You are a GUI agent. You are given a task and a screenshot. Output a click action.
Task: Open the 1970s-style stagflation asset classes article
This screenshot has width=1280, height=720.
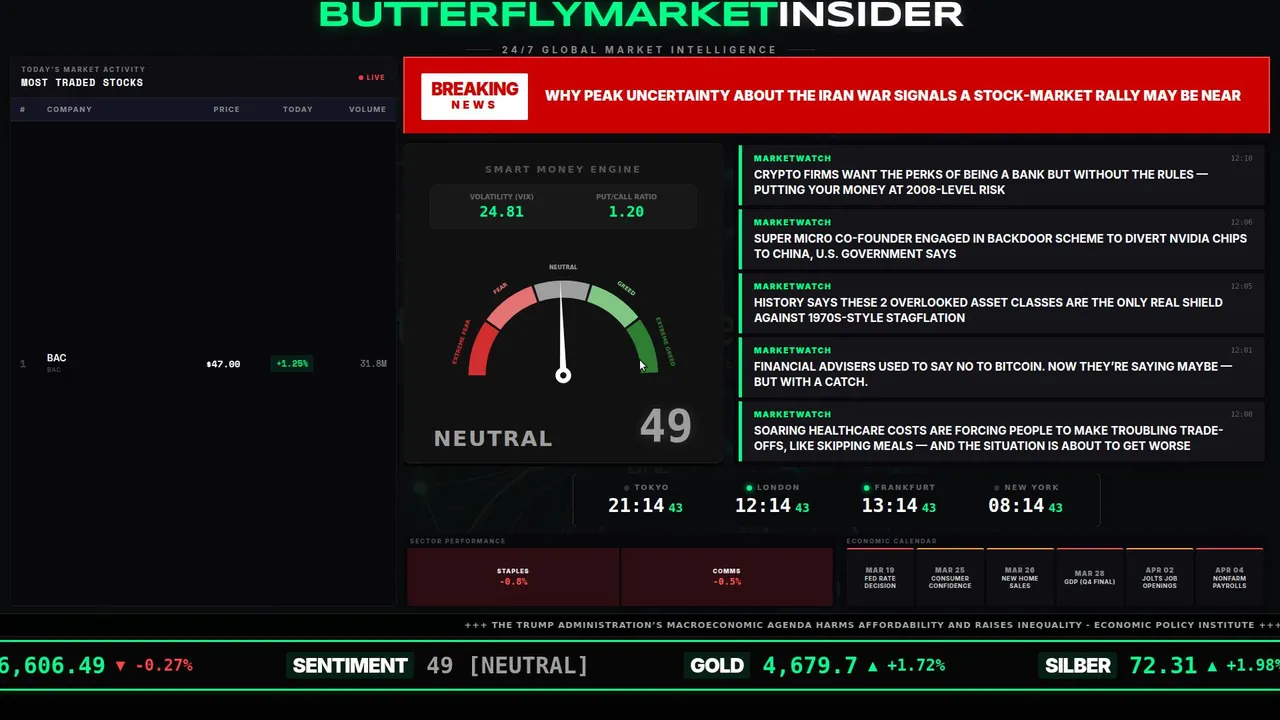[x=1002, y=303]
